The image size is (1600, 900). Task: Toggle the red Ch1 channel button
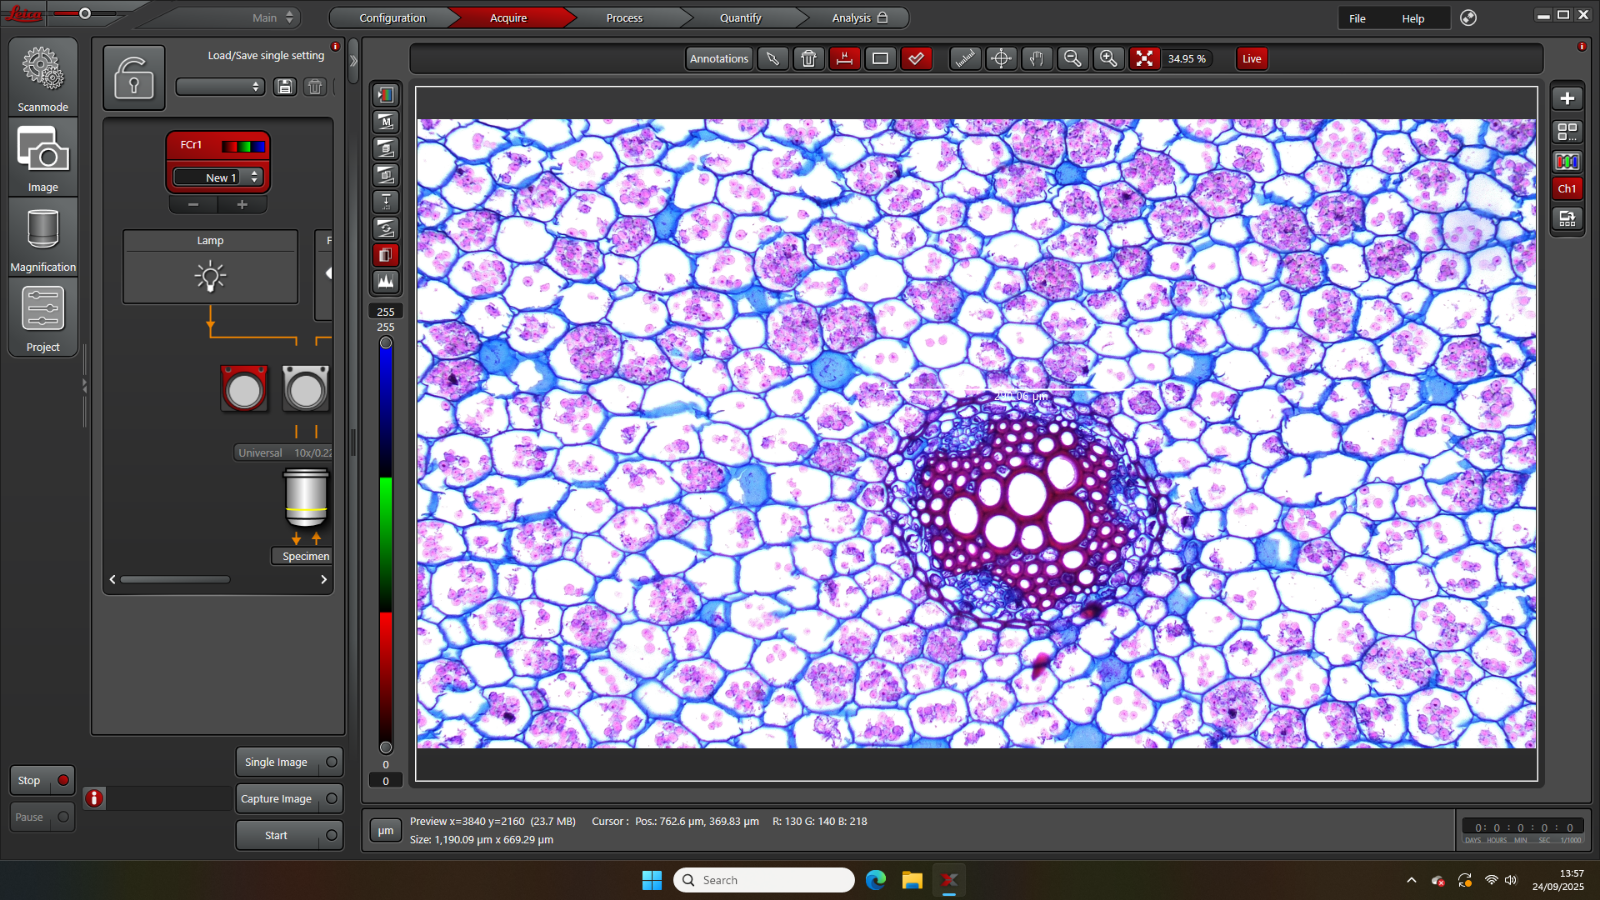pyautogui.click(x=1567, y=189)
